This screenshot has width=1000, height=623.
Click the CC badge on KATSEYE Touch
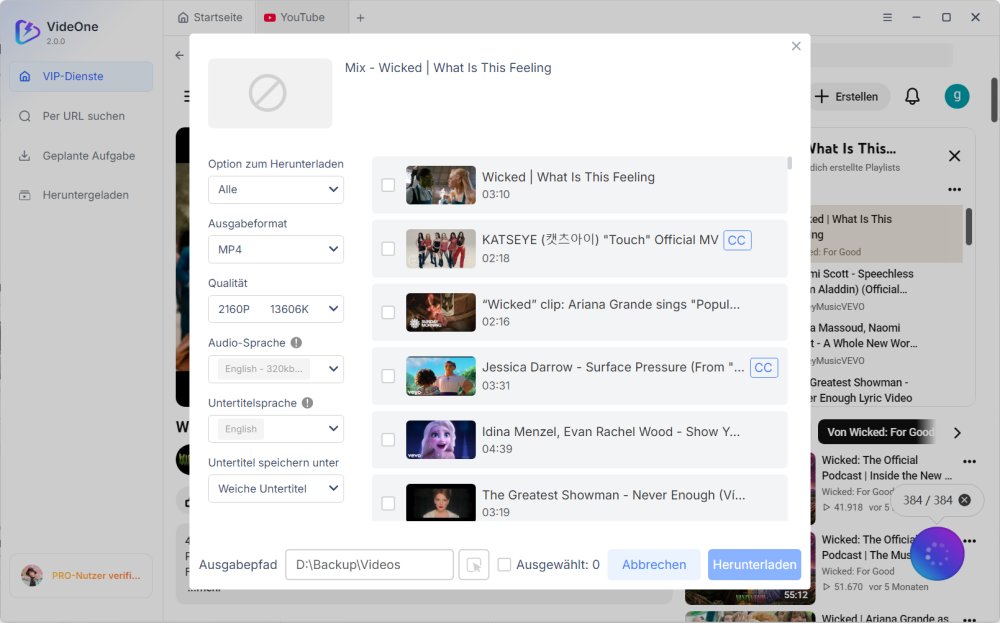point(737,240)
